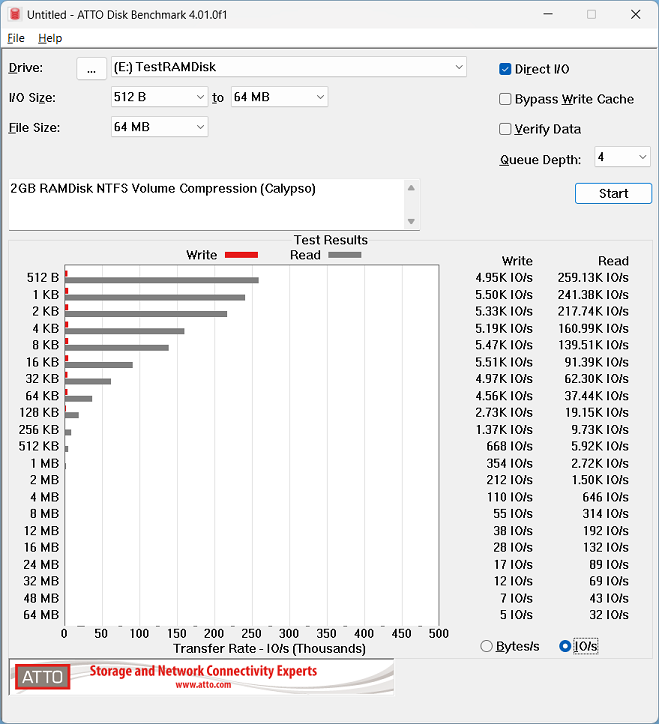This screenshot has width=659, height=724.
Task: Click the 16 KB row label
Action: 42,362
